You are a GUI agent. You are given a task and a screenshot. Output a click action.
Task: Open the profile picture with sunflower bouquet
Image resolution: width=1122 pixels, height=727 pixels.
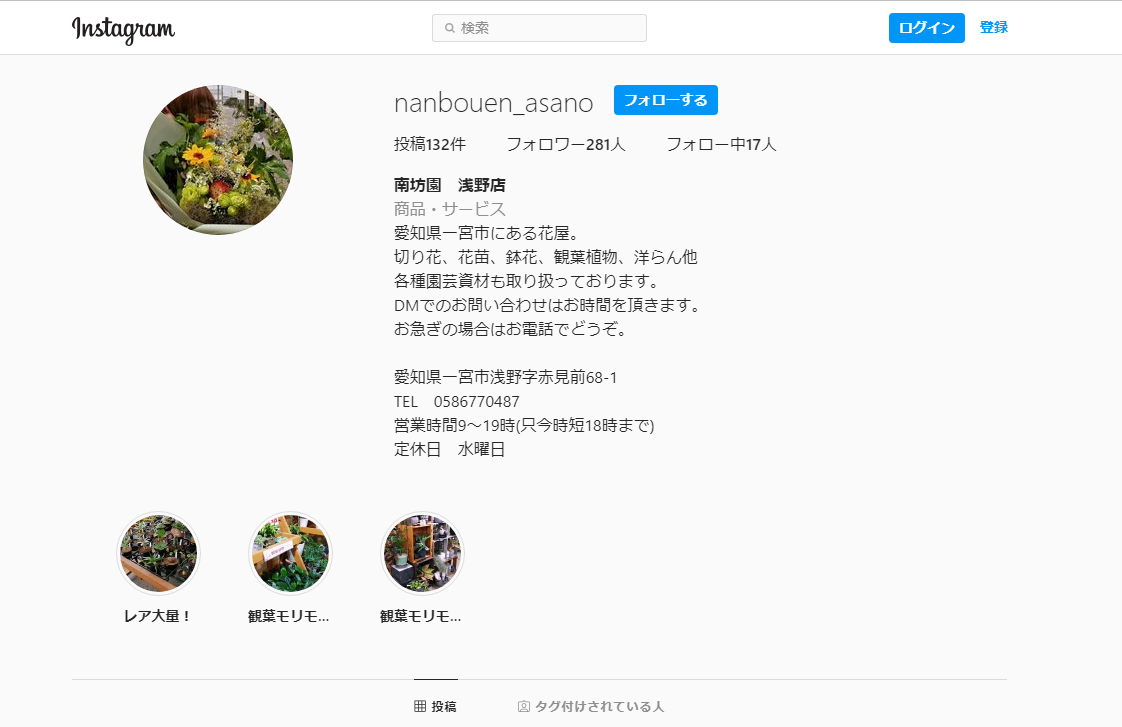point(218,160)
